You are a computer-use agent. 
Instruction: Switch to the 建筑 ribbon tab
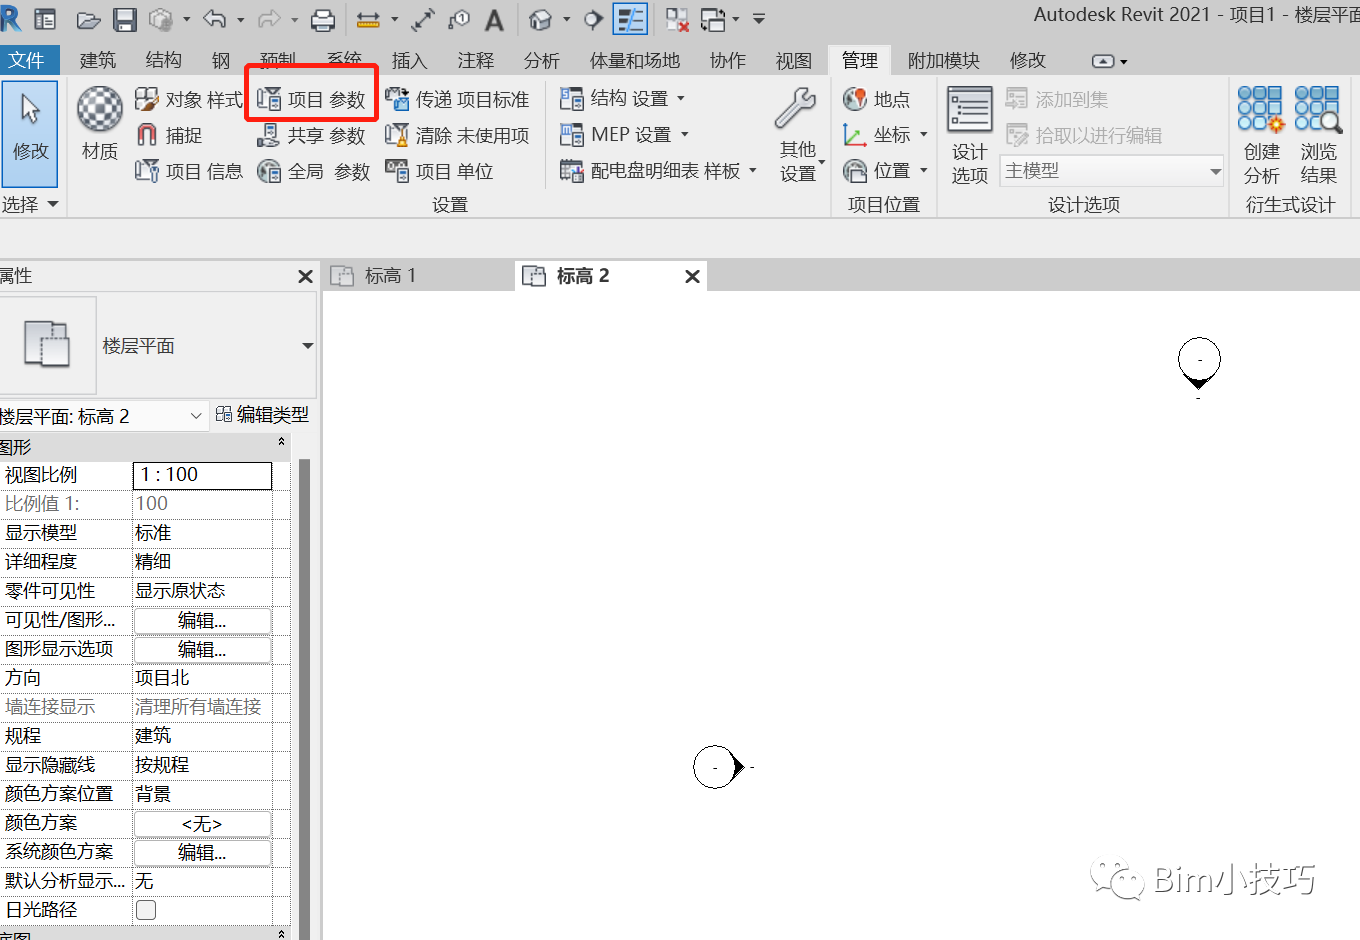(x=98, y=60)
